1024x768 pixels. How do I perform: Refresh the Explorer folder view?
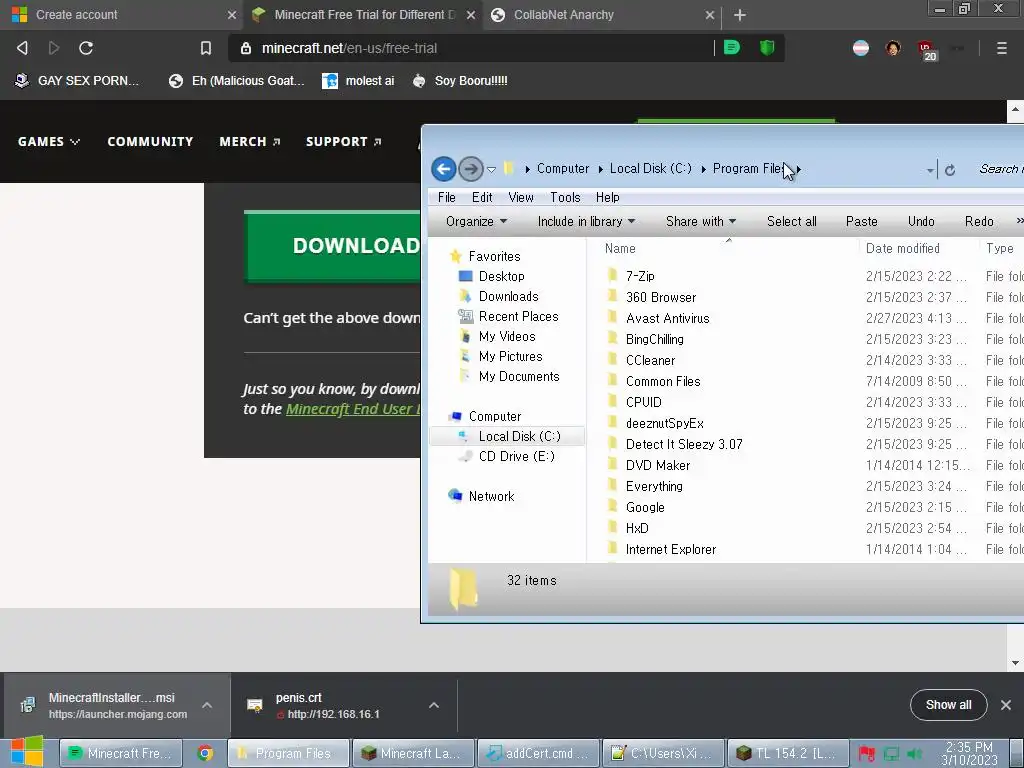[x=950, y=170]
